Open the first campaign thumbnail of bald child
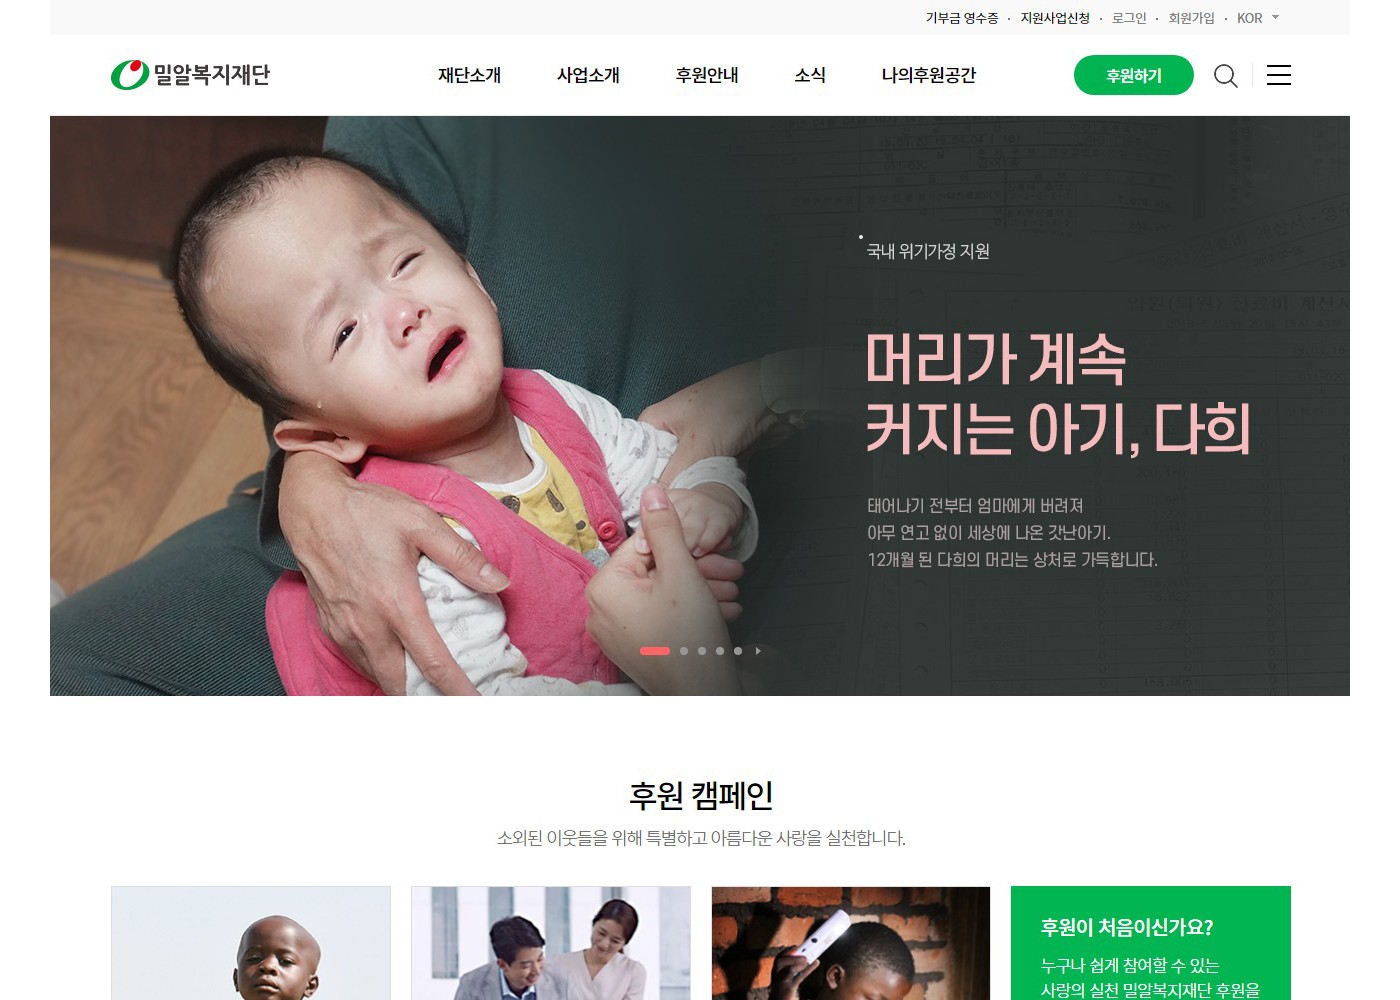The image size is (1400, 1000). [251, 943]
